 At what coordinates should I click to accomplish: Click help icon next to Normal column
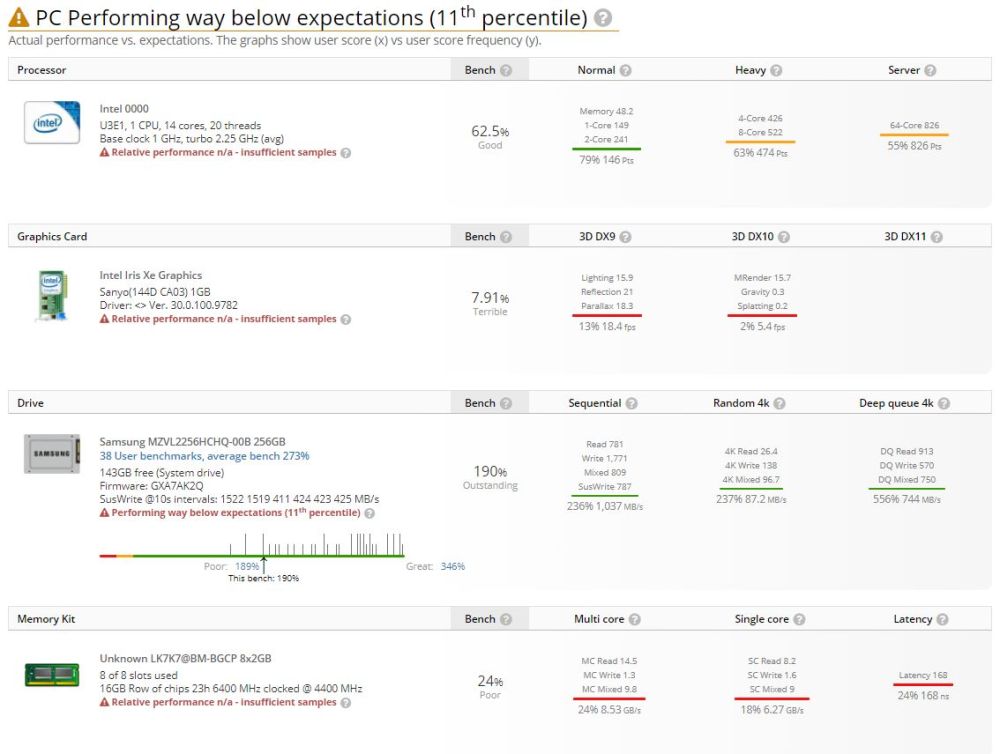click(x=625, y=71)
